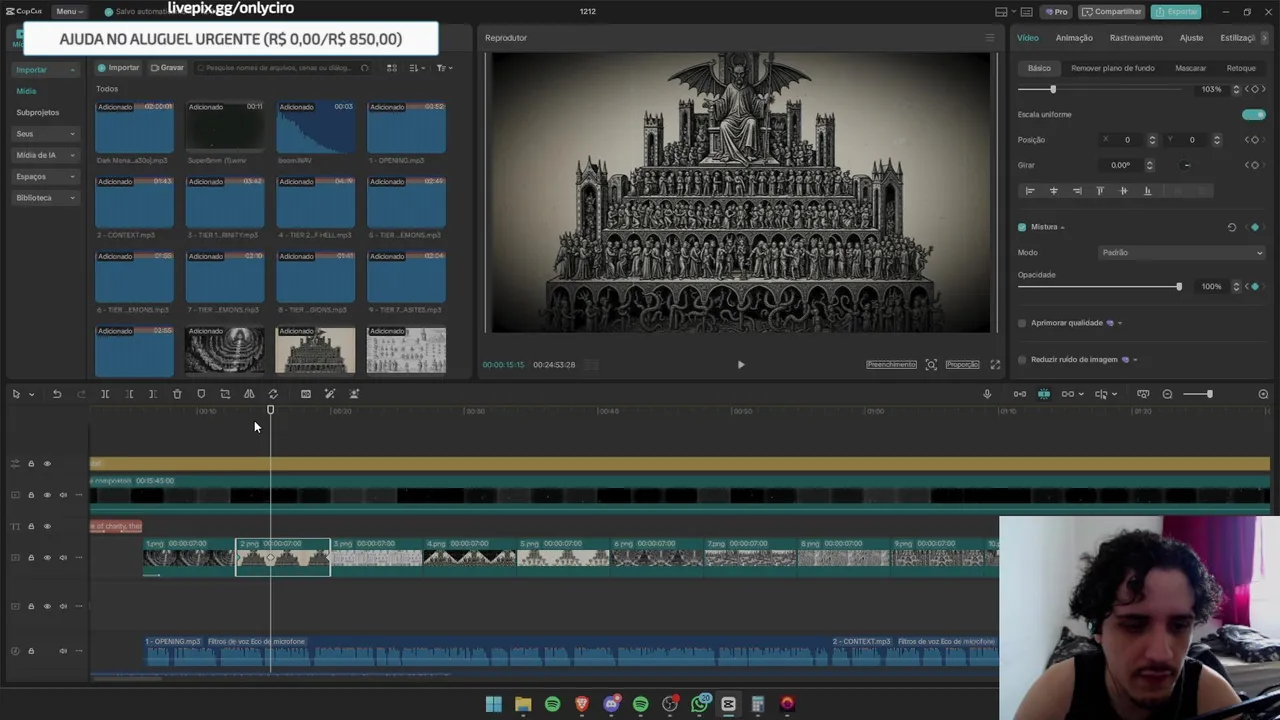Align clip to left edge
1280x720 pixels.
pyautogui.click(x=1030, y=190)
